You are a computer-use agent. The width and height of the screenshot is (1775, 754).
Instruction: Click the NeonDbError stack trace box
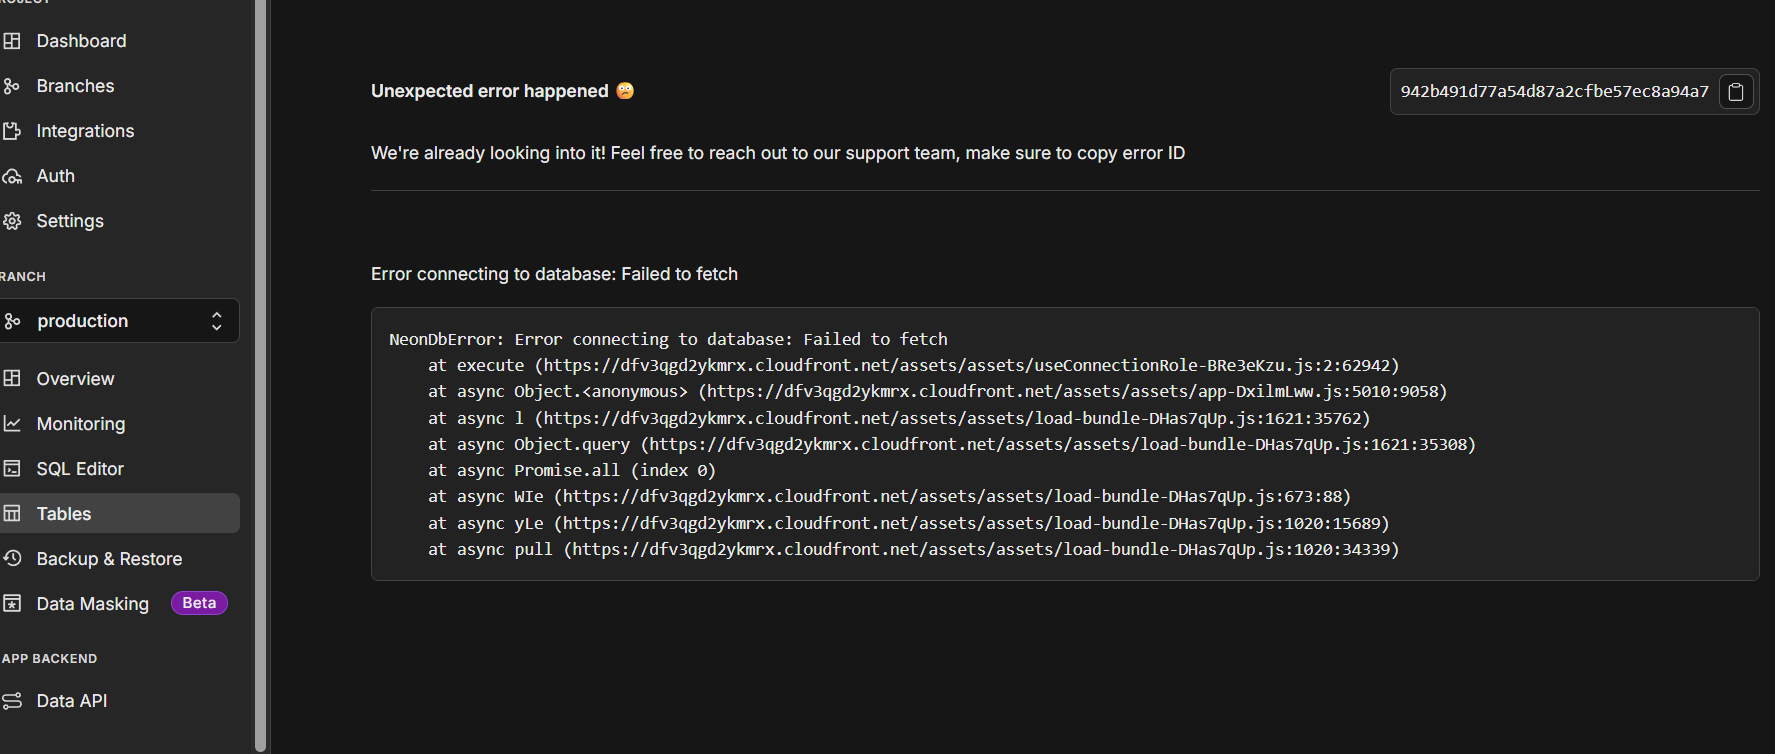pos(1064,444)
